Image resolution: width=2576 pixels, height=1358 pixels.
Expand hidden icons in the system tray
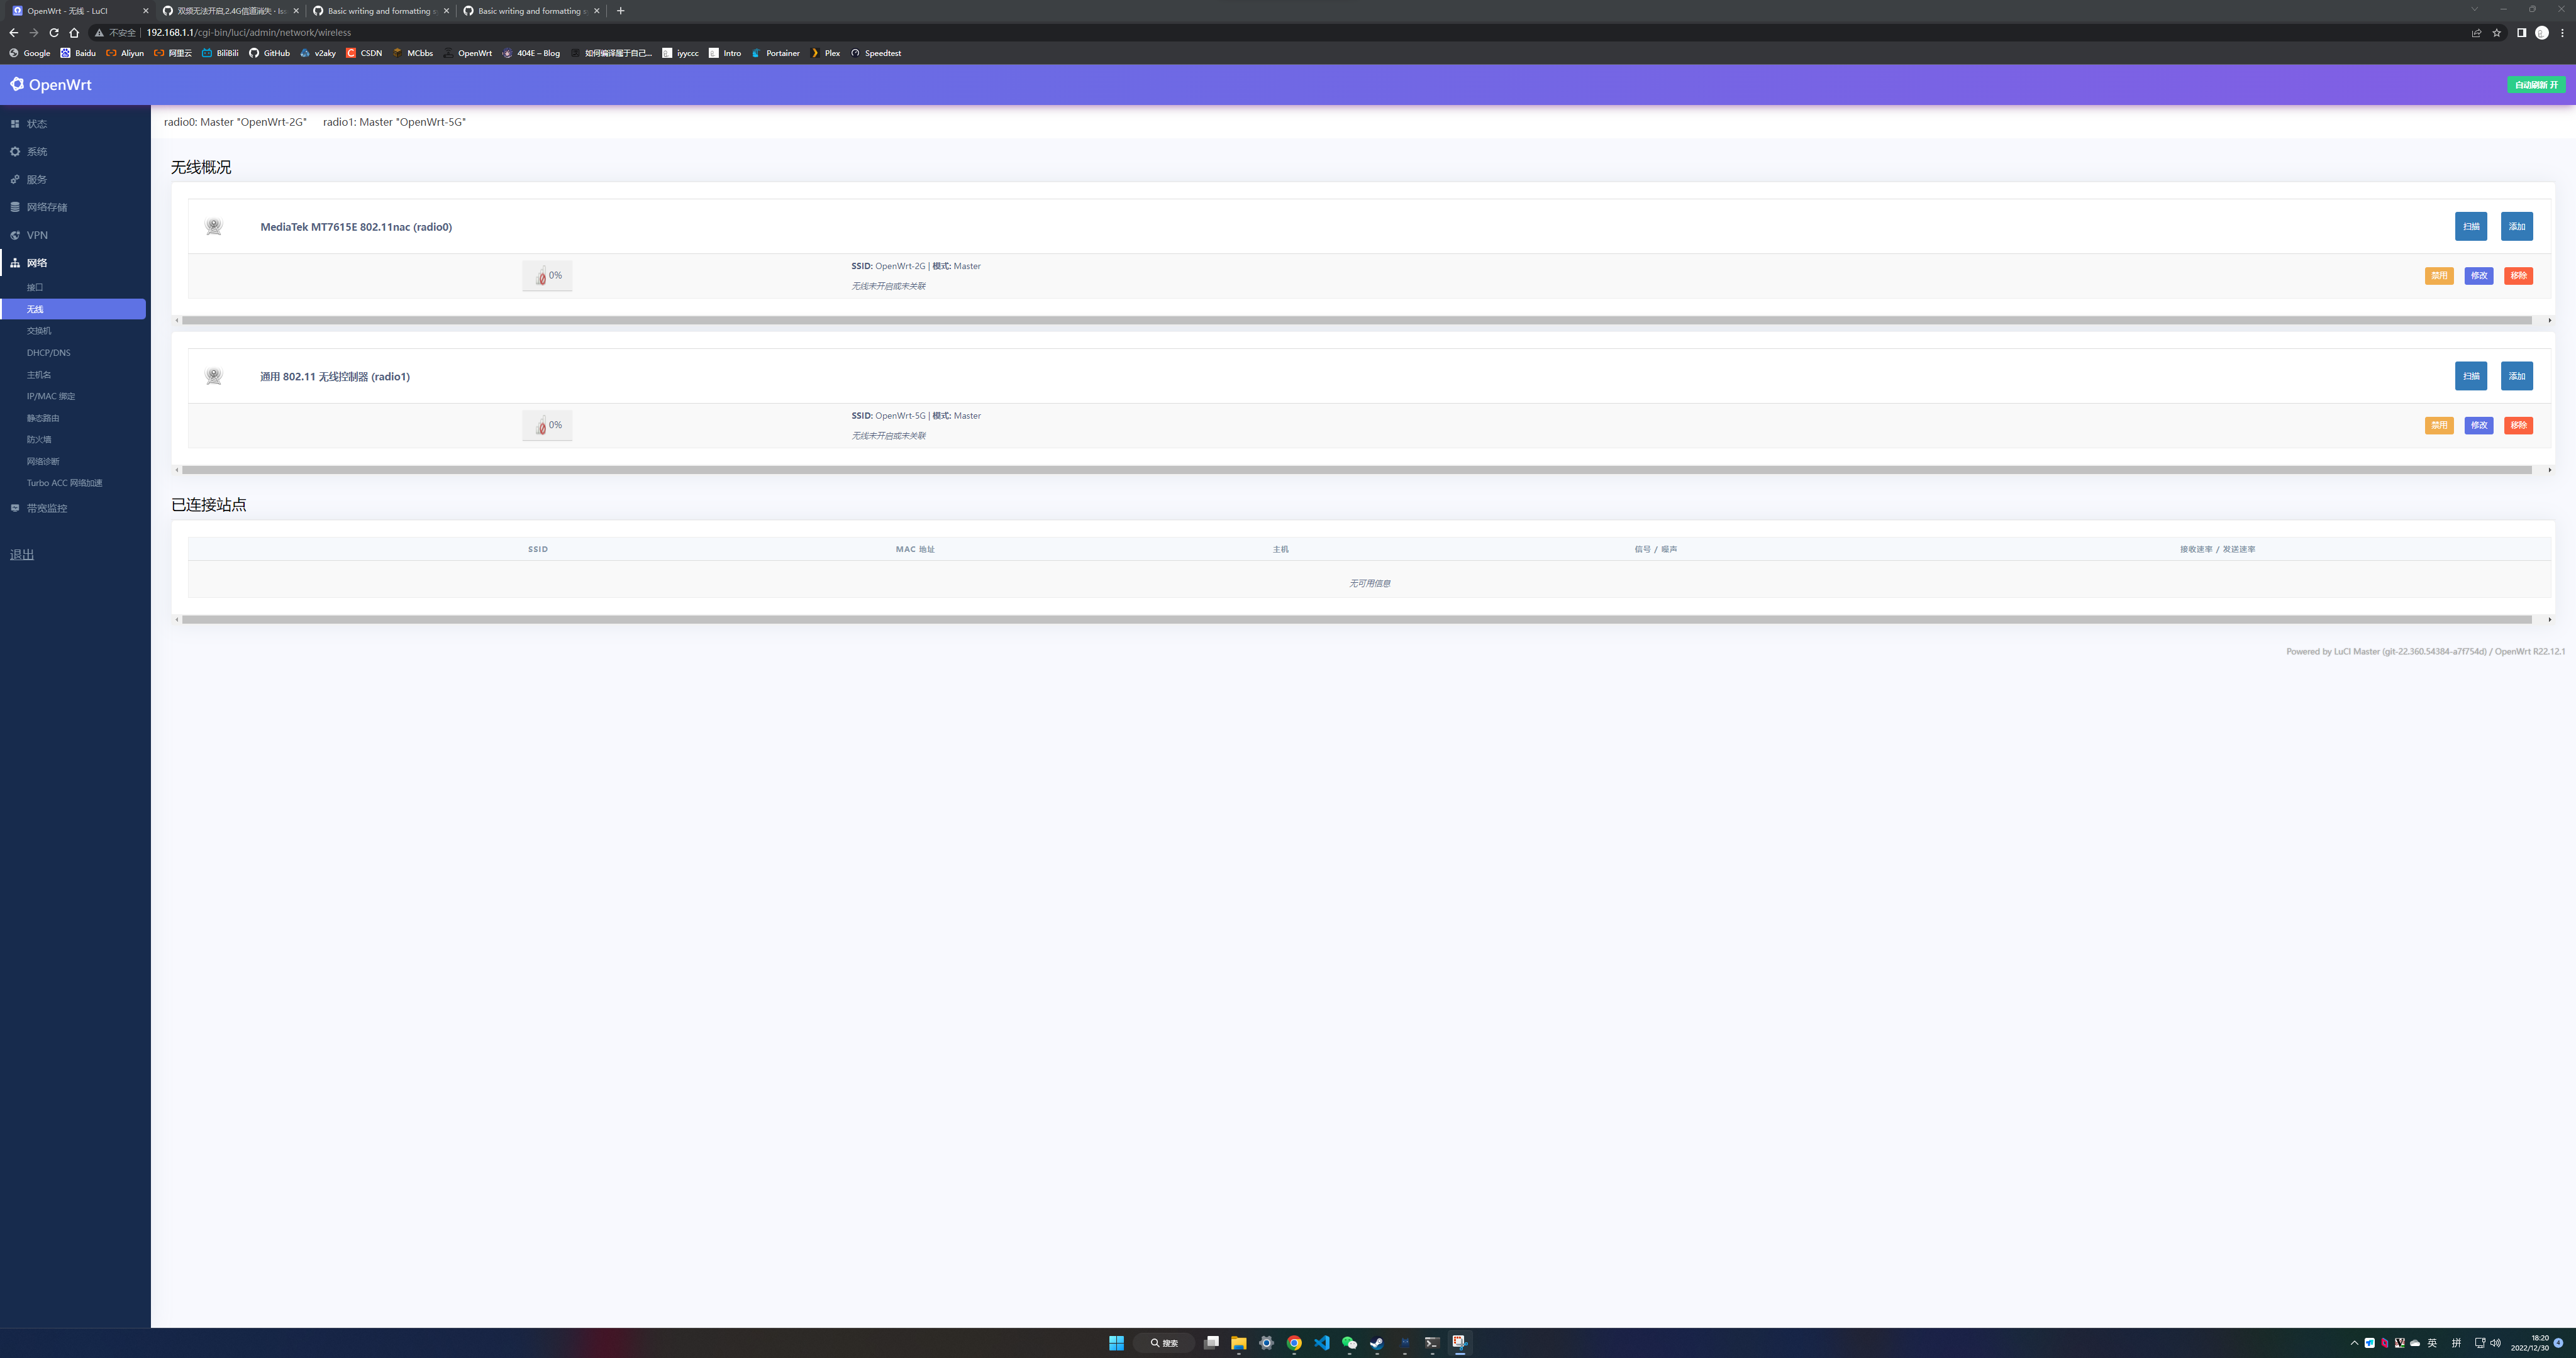2354,1343
